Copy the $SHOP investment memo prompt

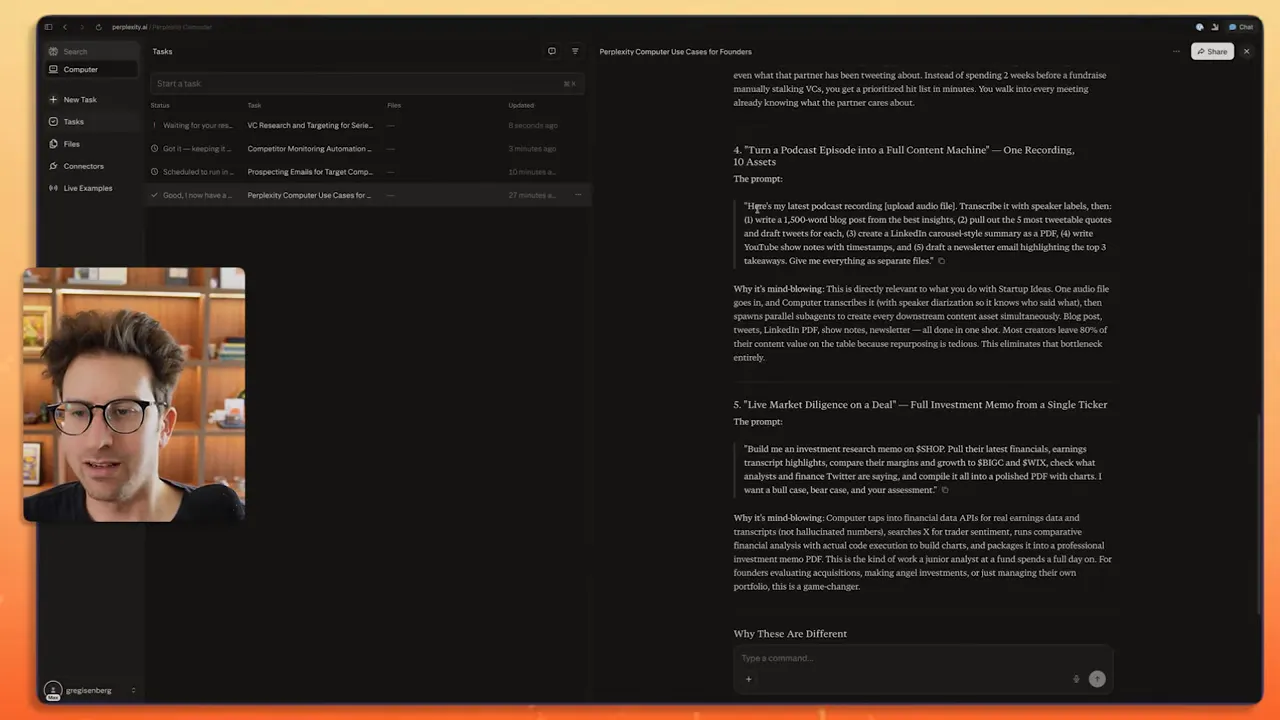click(945, 490)
